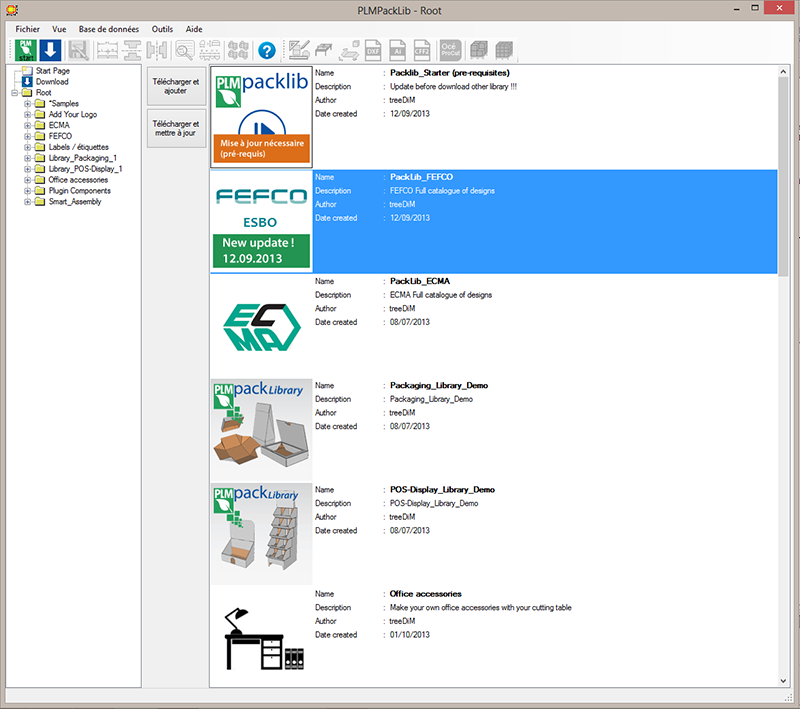Click the library list scroll down arrow
Screen dimensions: 800x709
(783, 681)
